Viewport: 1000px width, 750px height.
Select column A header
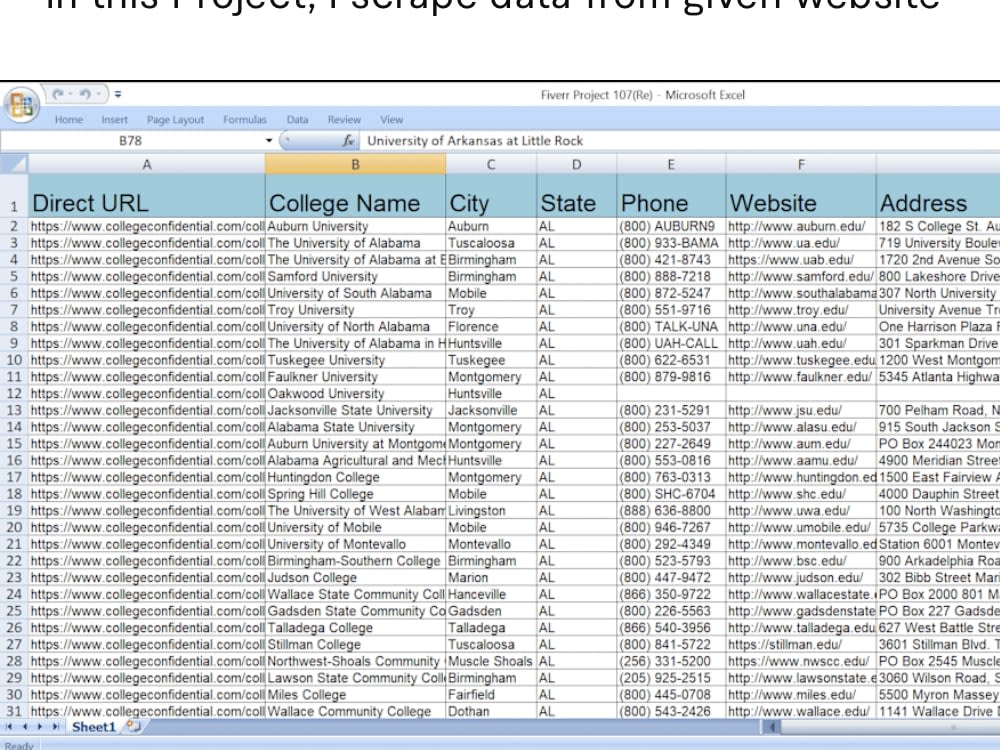click(x=147, y=165)
